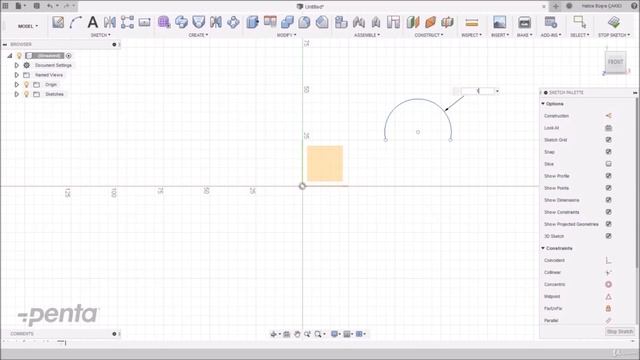The width and height of the screenshot is (640, 360).
Task: Open the MODIFY menu
Action: tap(286, 35)
